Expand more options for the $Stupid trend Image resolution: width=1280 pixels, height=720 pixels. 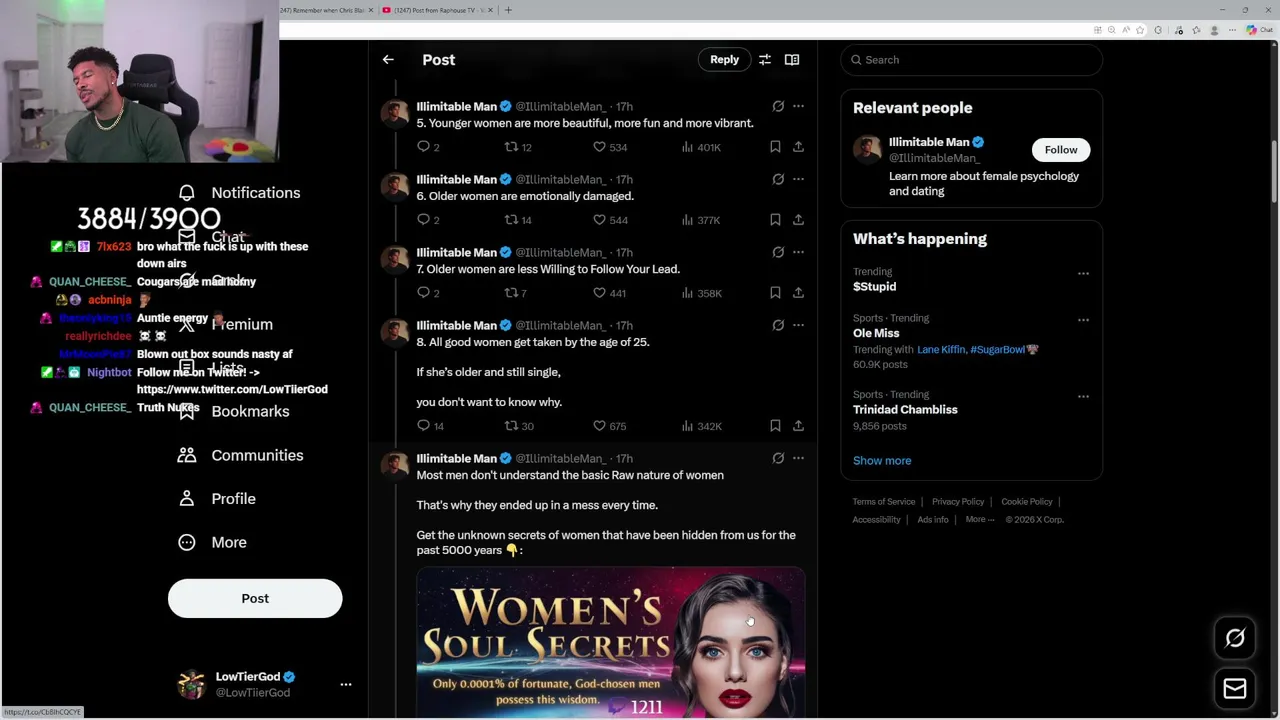[x=1083, y=273]
